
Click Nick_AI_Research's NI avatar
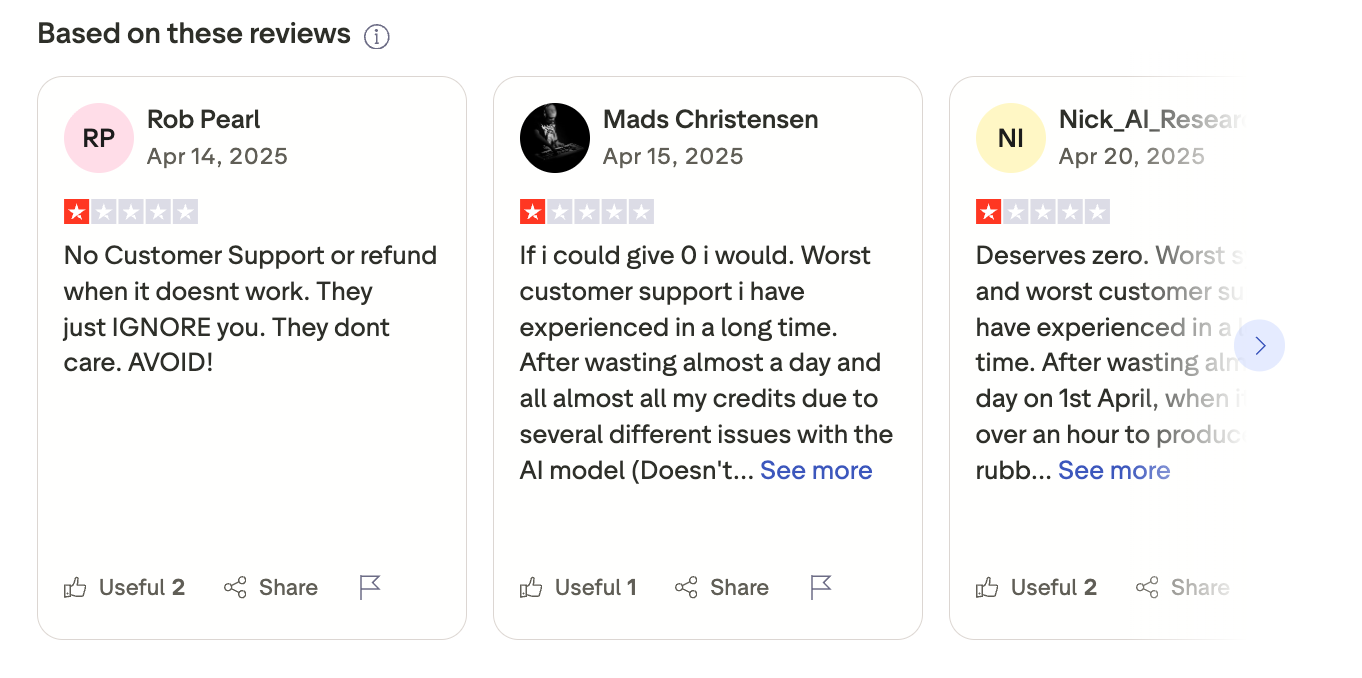click(x=1010, y=137)
